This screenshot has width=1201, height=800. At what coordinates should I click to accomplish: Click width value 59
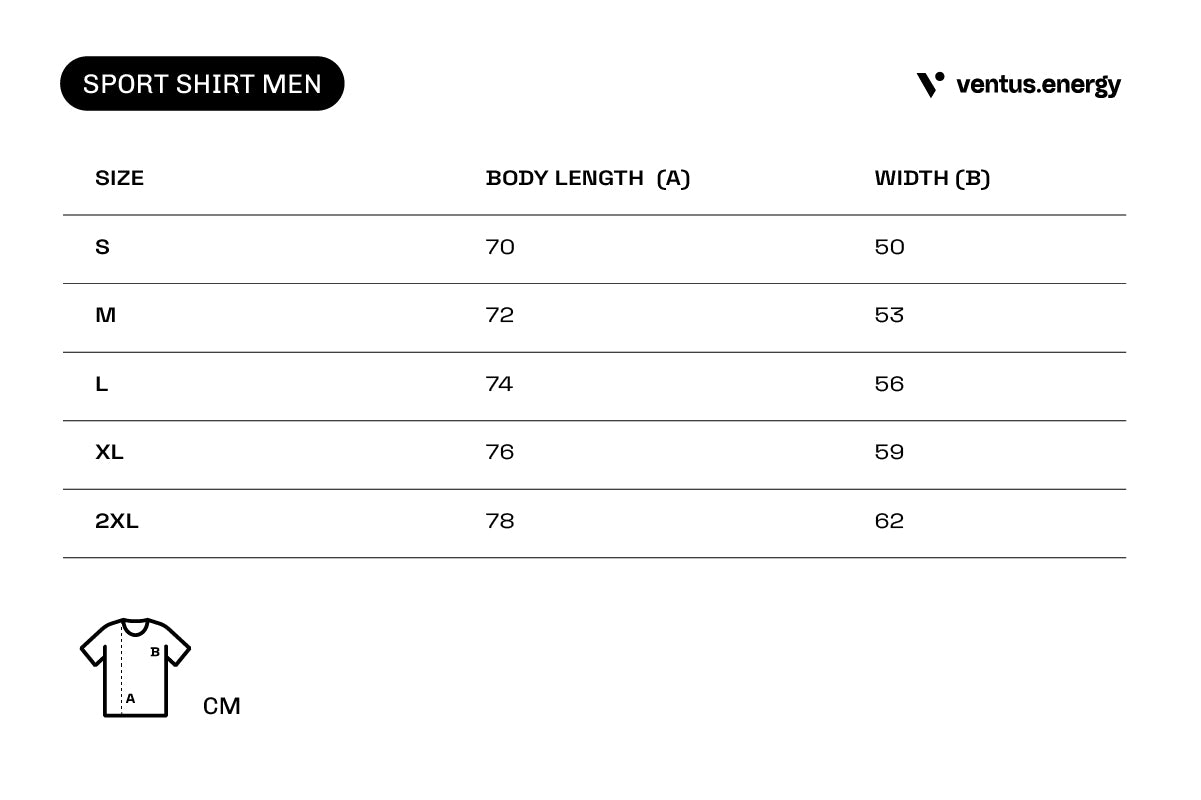tap(889, 452)
